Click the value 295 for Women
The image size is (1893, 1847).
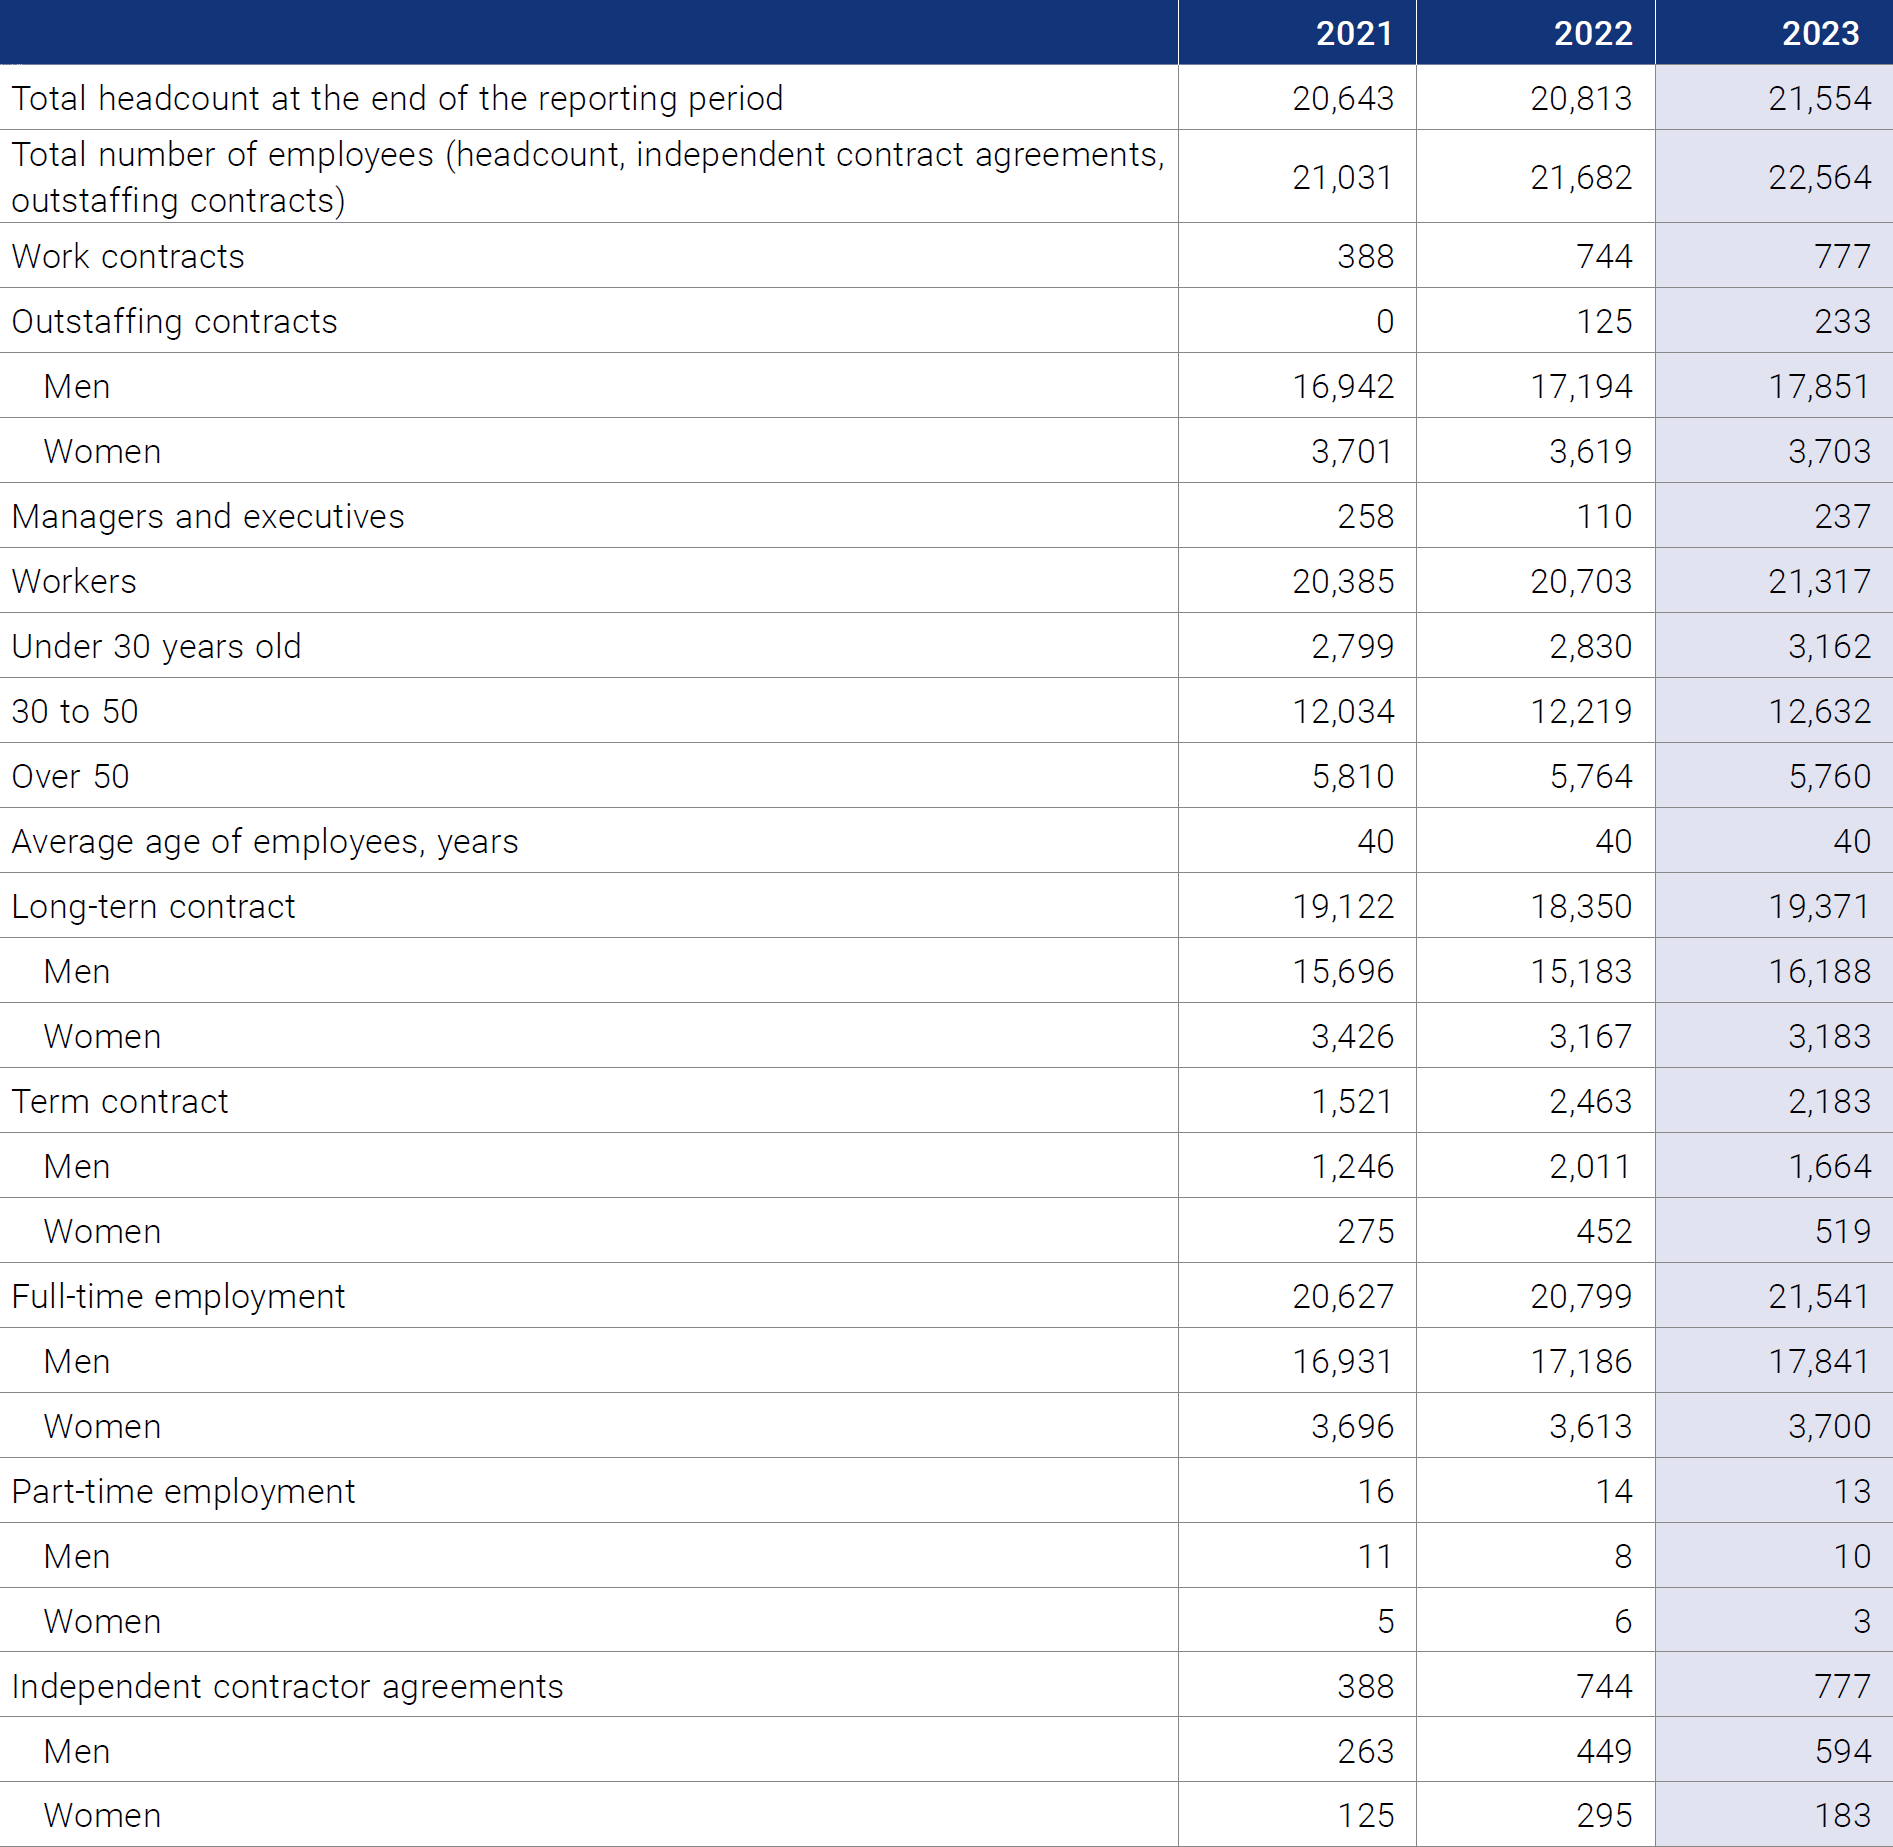click(1604, 1815)
